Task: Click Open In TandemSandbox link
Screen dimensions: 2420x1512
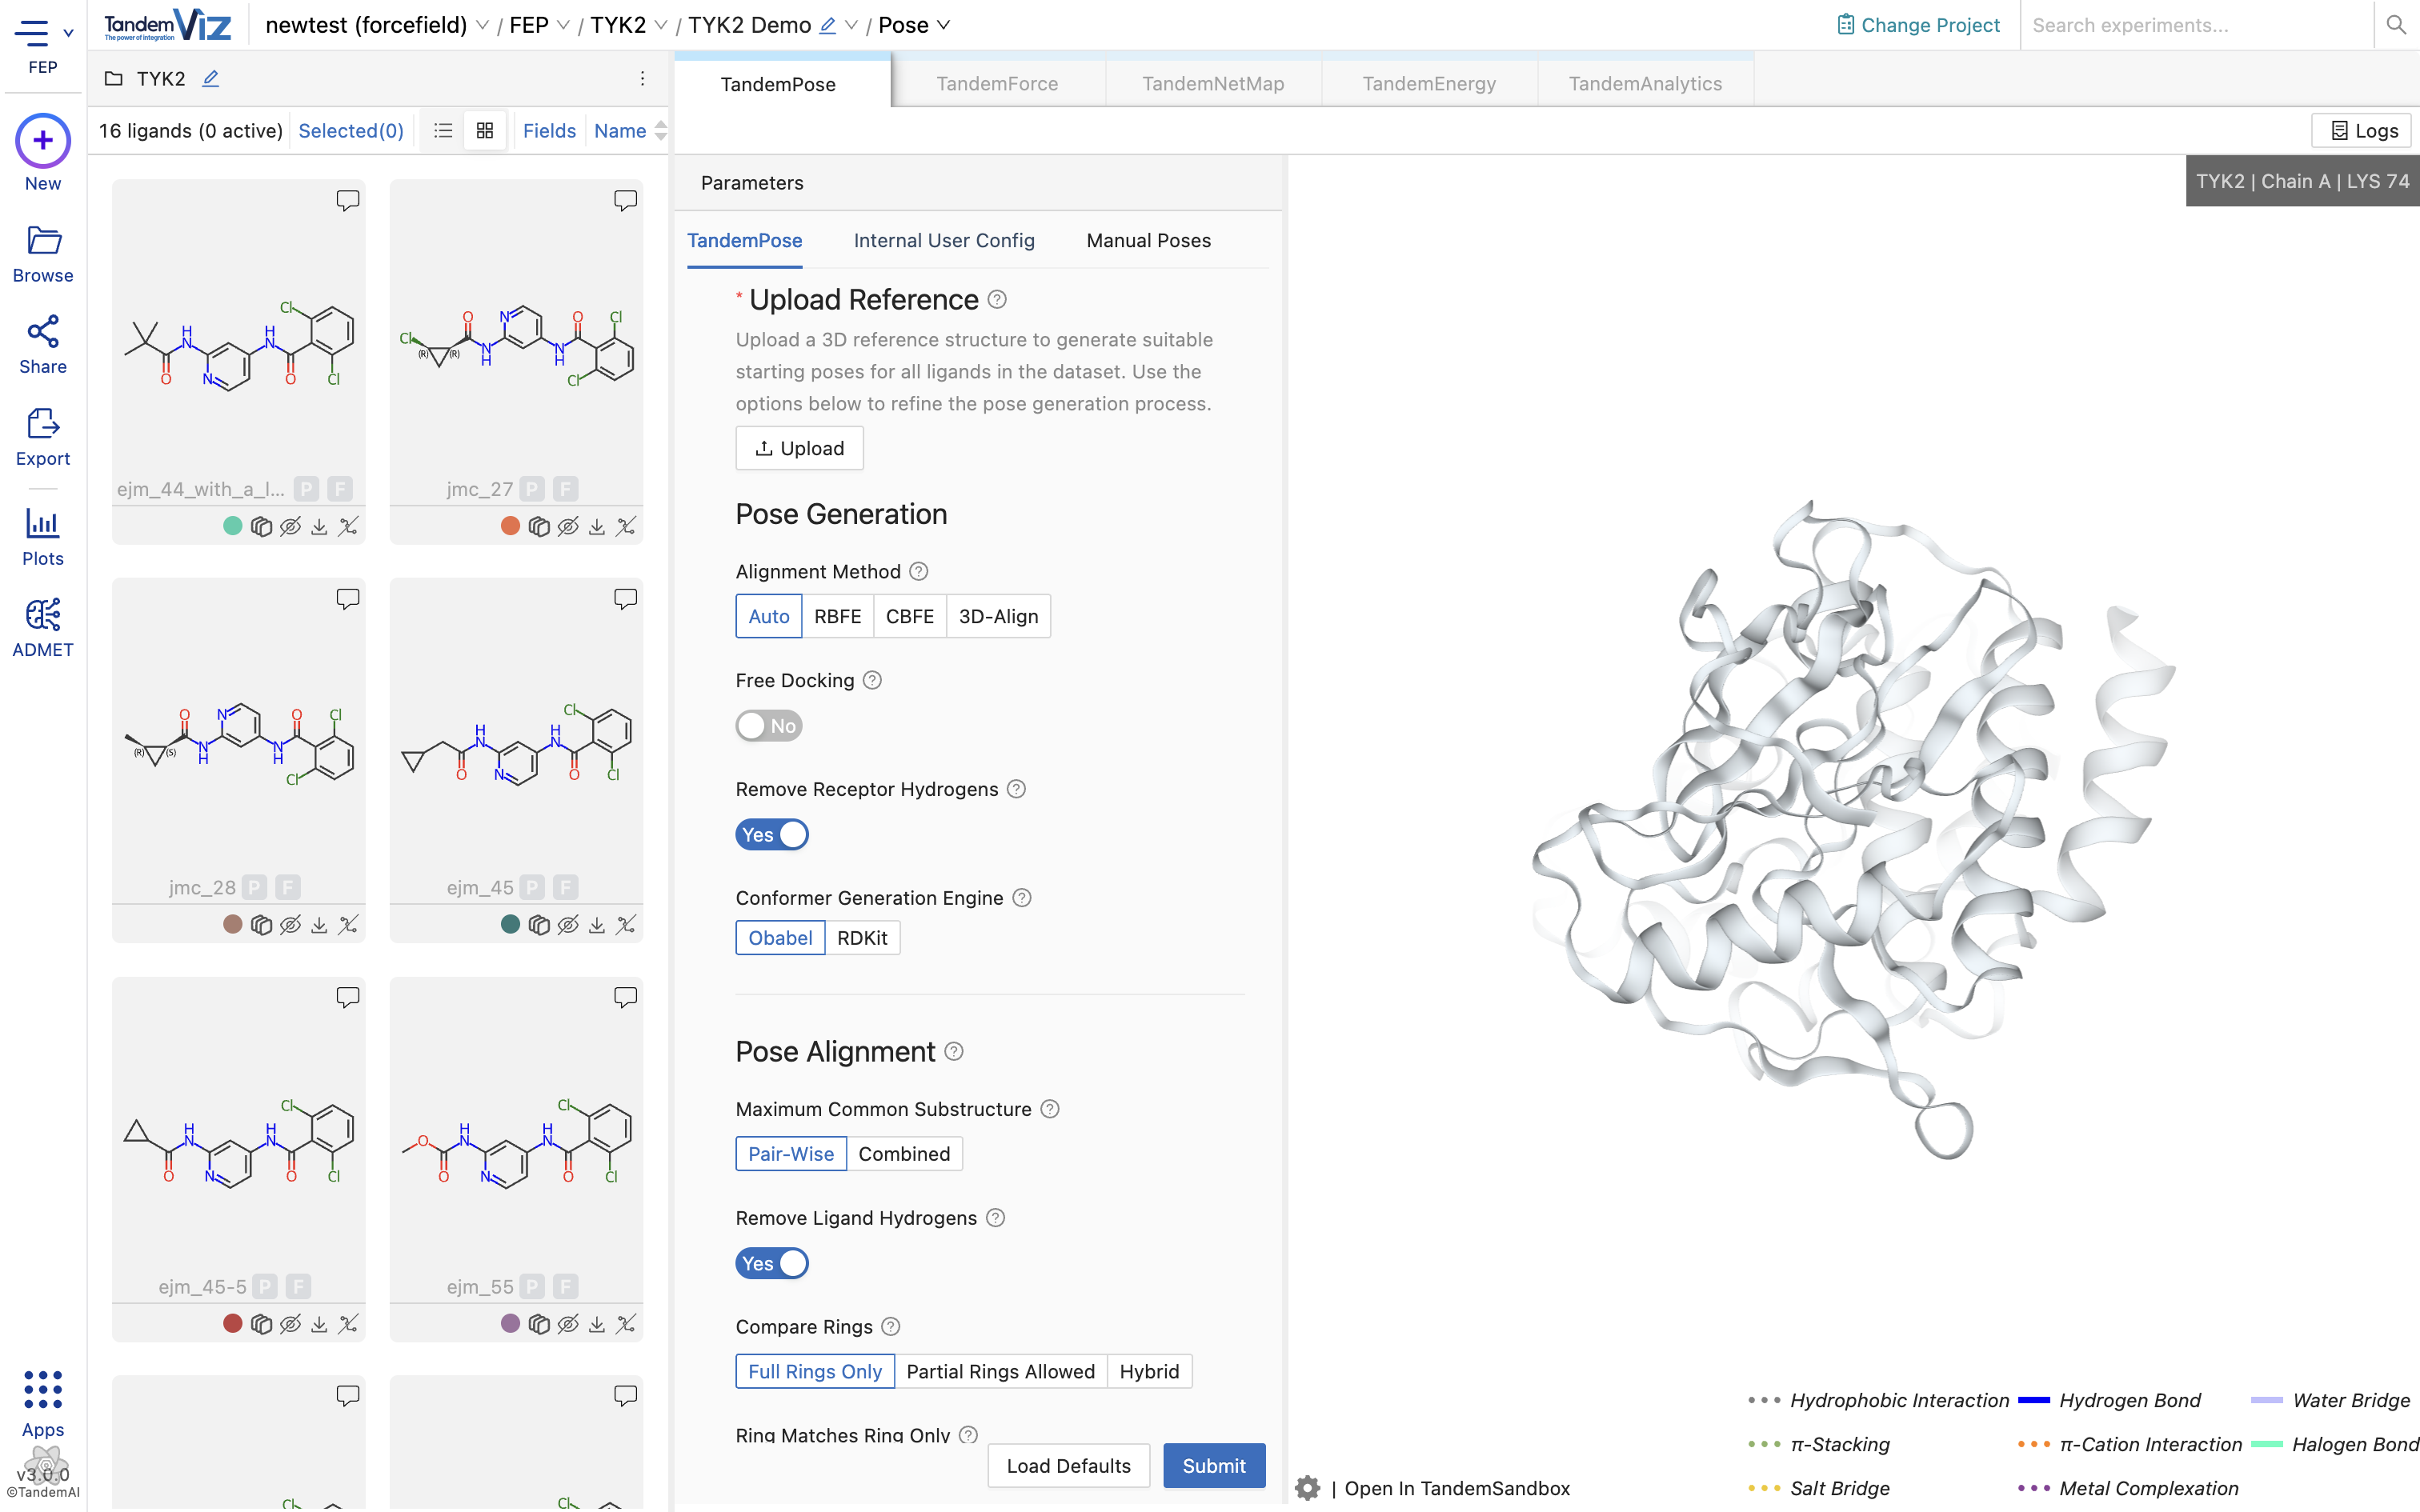Action: tap(1457, 1488)
